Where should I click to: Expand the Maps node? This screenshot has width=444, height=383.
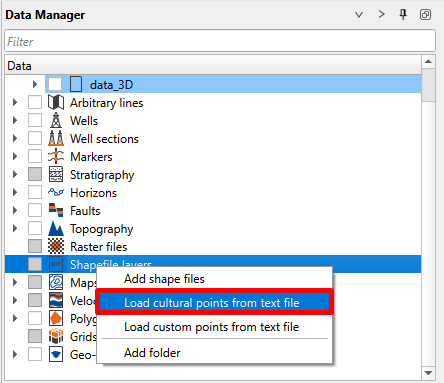click(15, 282)
